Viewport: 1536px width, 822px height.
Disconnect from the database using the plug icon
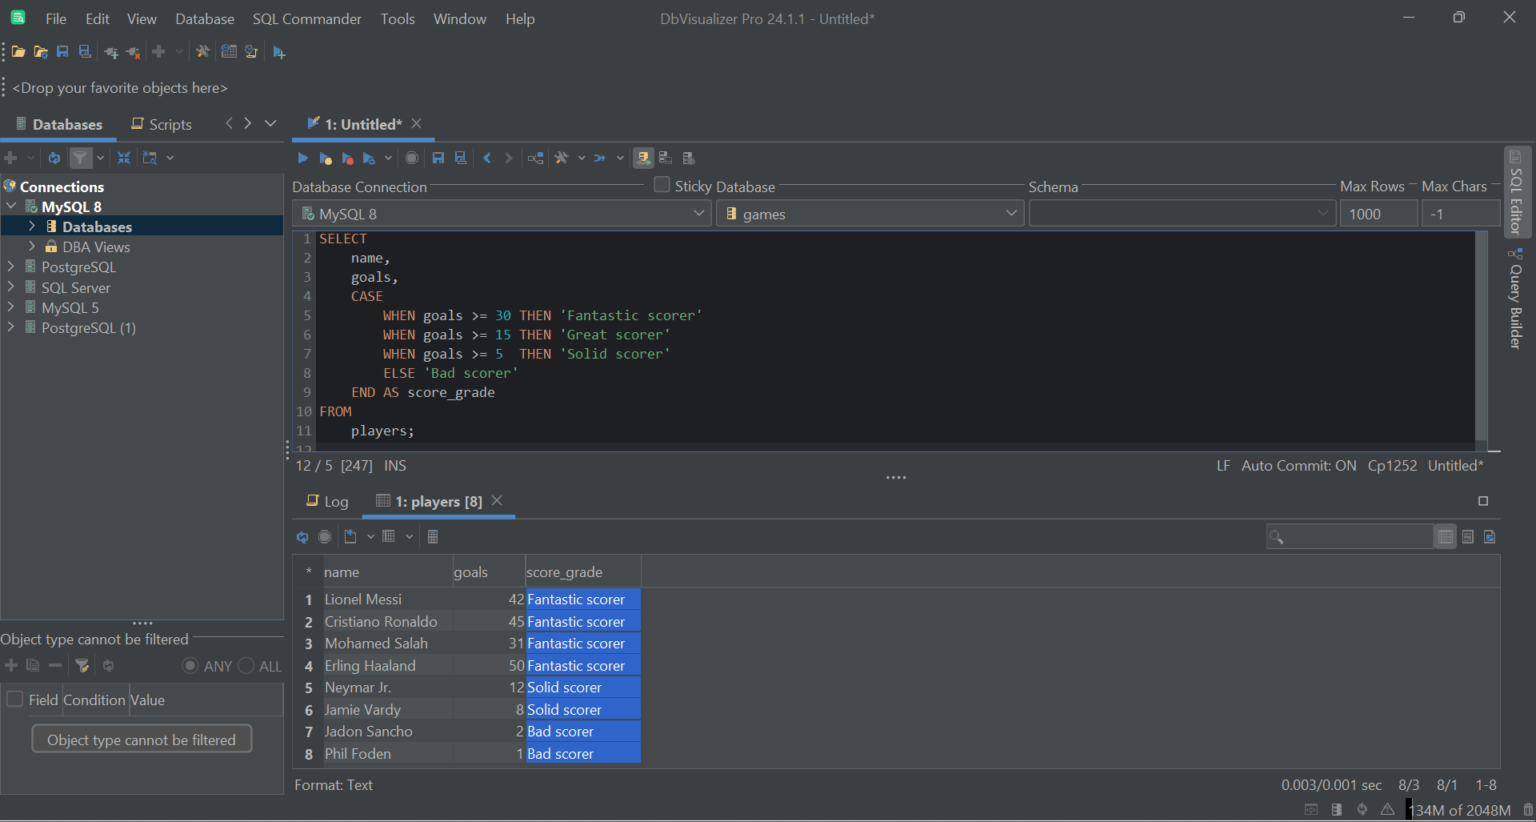(131, 51)
